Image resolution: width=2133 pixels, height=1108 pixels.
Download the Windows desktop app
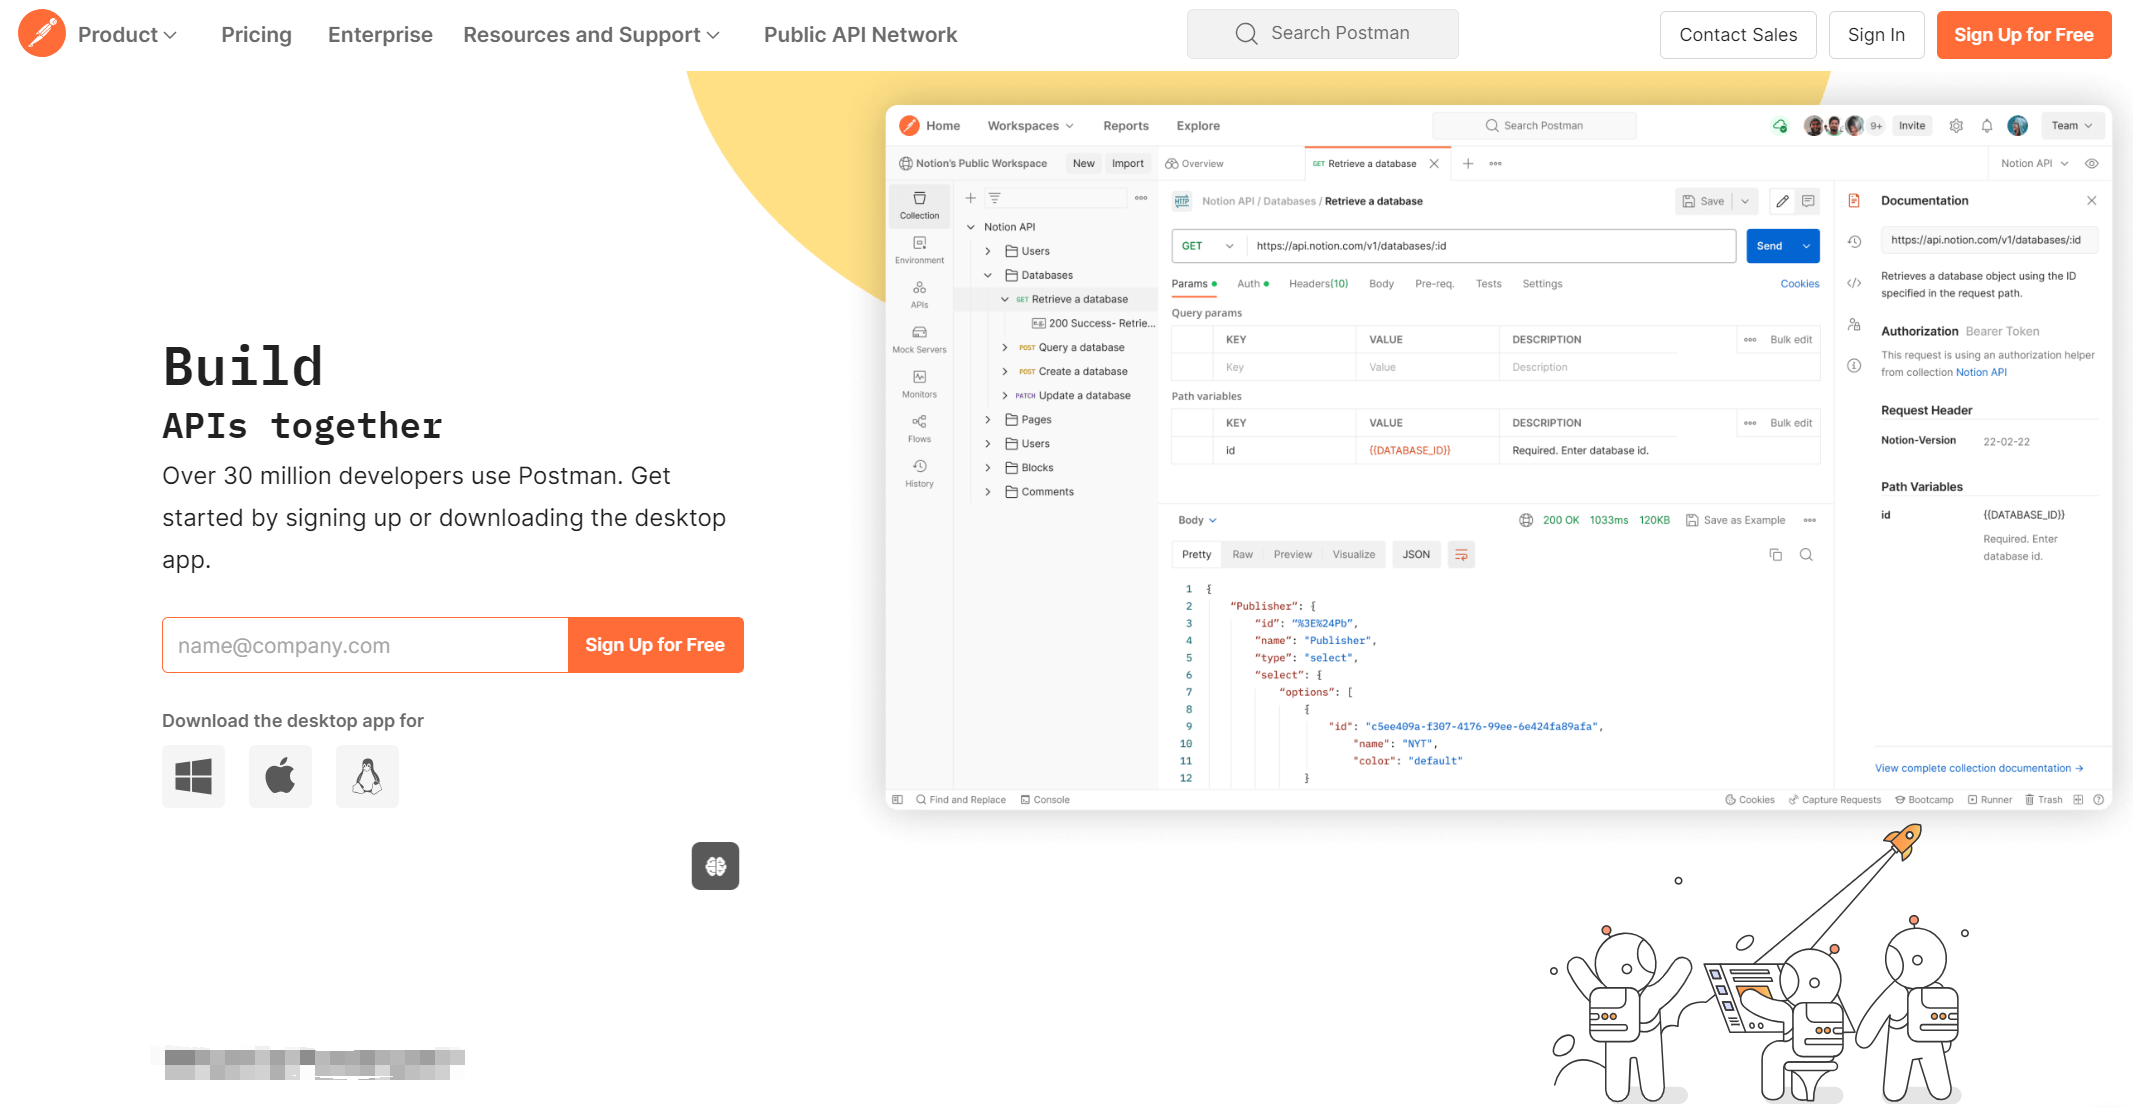click(x=193, y=776)
